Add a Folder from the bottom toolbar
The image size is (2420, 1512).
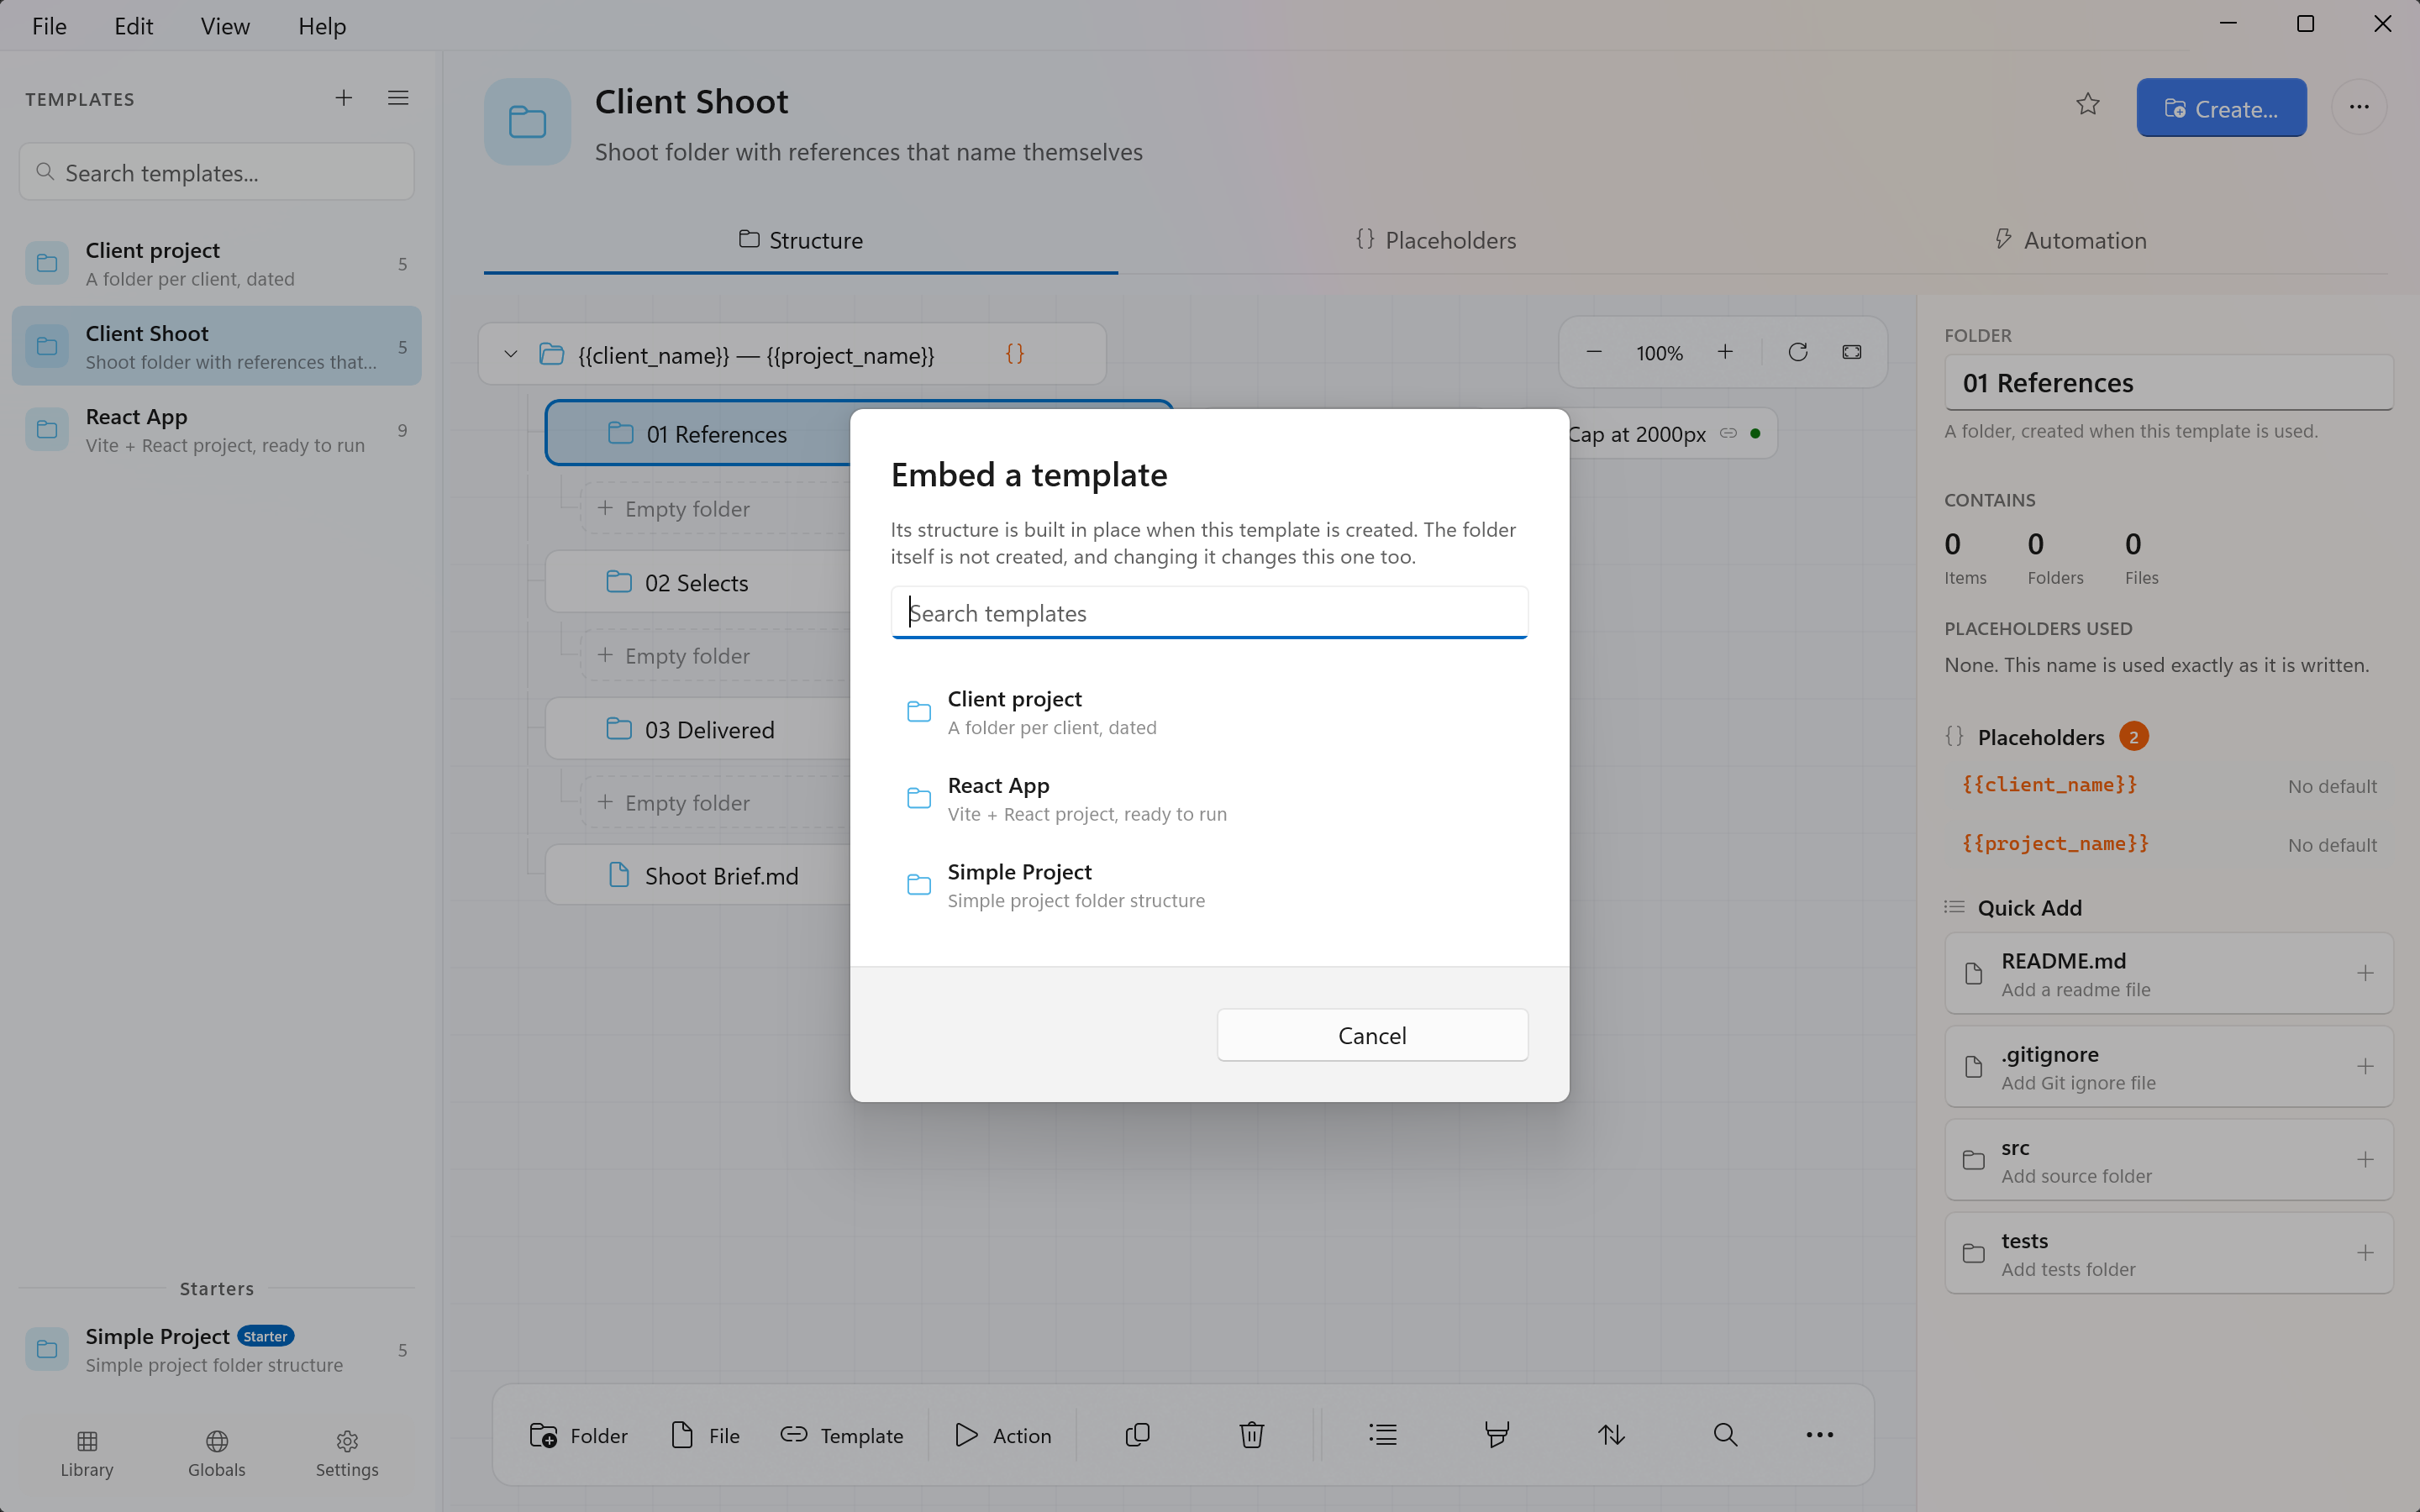point(578,1435)
